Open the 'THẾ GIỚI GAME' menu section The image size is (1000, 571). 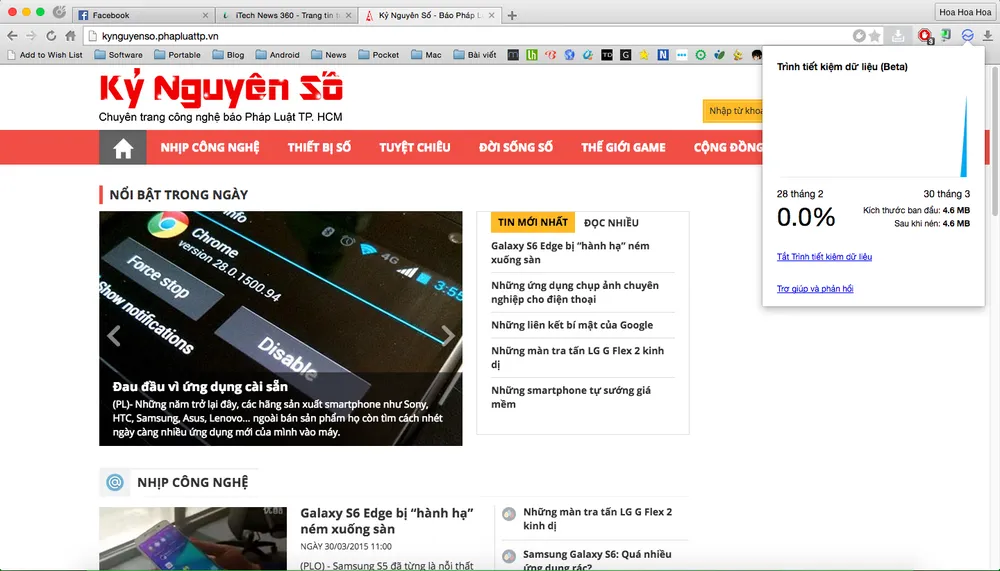(623, 148)
